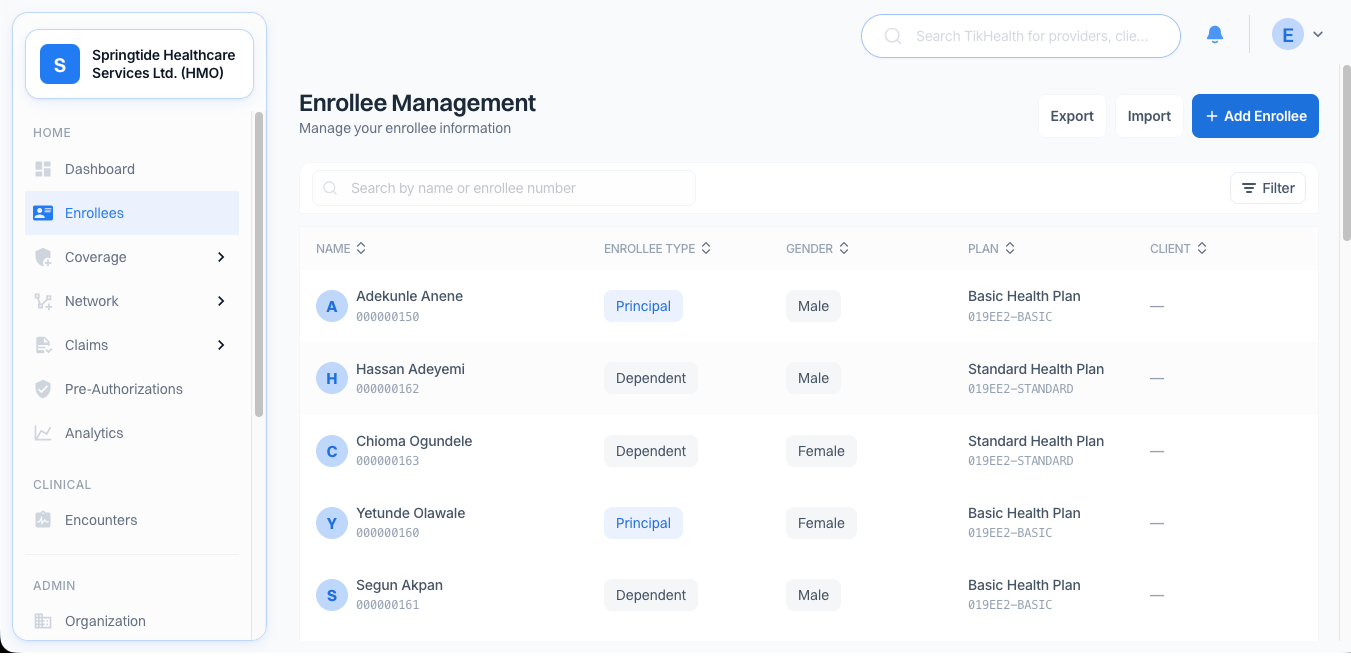1351x664 pixels.
Task: Click the Claims document icon
Action: pos(43,345)
